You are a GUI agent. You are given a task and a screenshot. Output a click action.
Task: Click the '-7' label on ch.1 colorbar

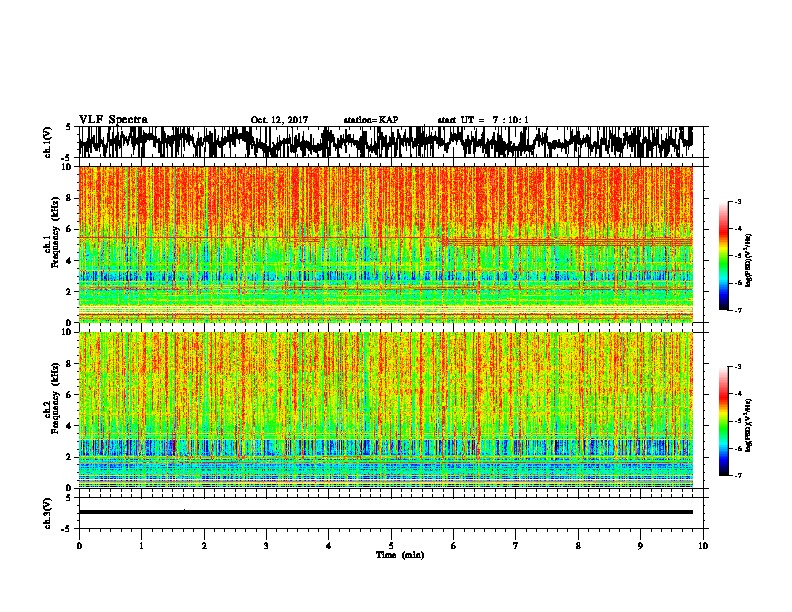pyautogui.click(x=737, y=310)
